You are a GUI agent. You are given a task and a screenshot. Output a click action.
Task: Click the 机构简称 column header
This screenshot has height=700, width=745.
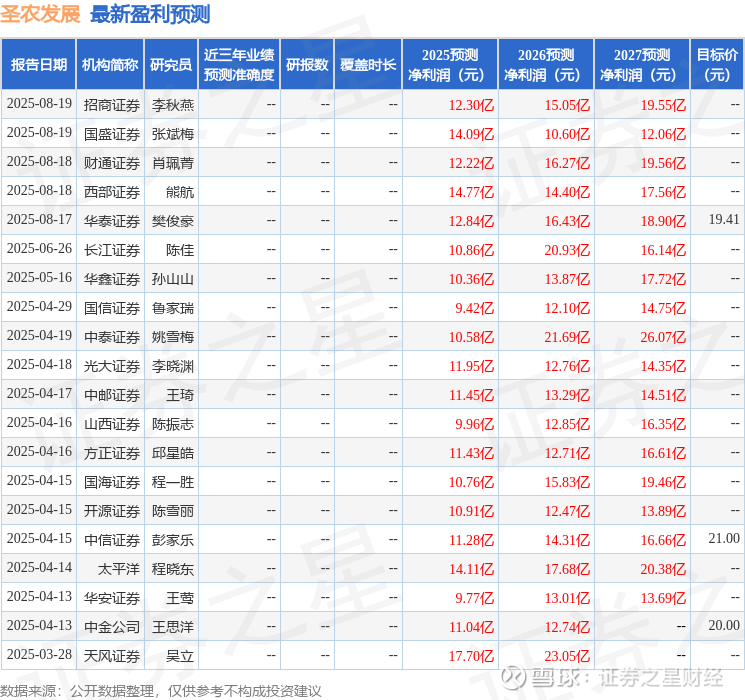(110, 65)
